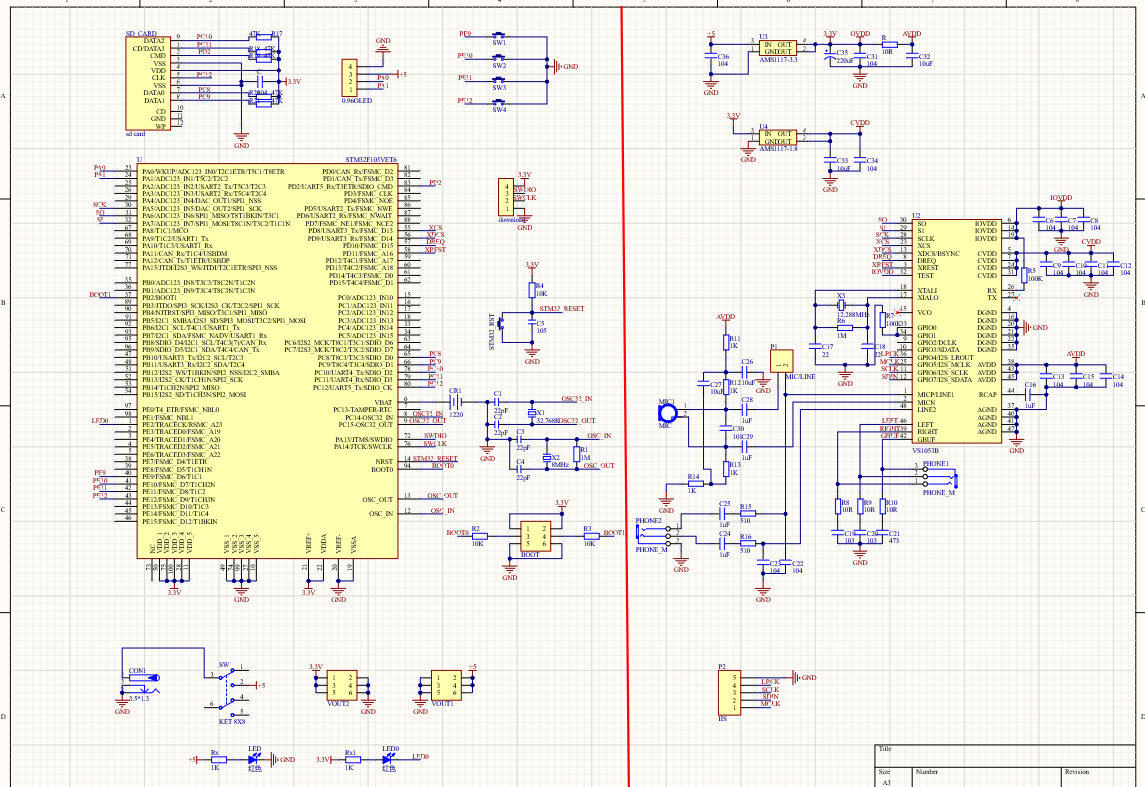Click resistor R15 510
The image size is (1145, 787).
747,513
